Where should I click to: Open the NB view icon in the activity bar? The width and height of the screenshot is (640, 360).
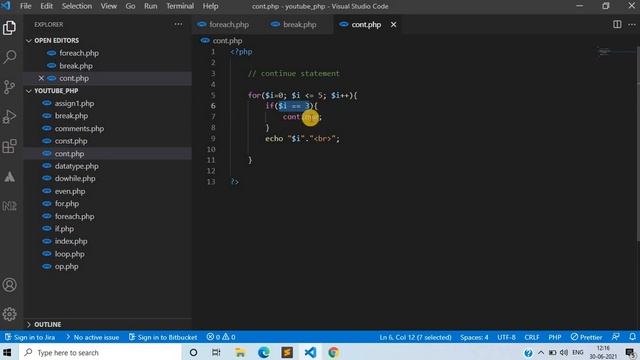click(x=9, y=206)
